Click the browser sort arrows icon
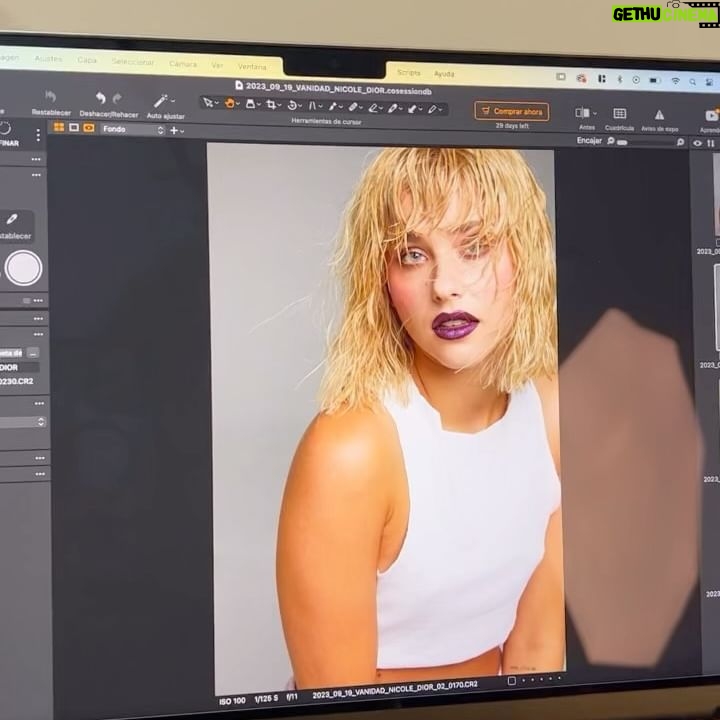This screenshot has height=720, width=720. point(711,144)
